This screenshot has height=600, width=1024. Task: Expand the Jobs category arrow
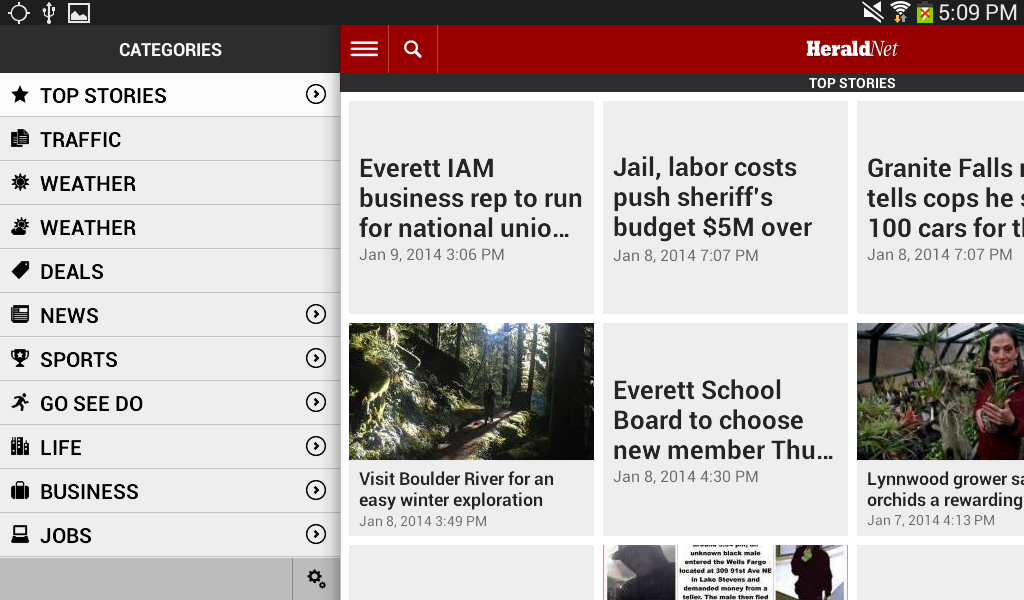316,534
